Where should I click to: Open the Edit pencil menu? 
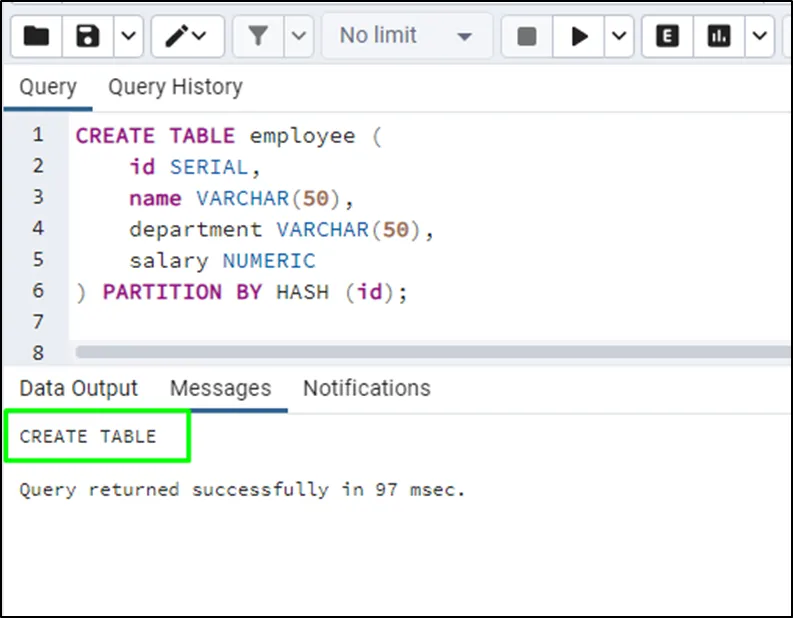(x=187, y=37)
